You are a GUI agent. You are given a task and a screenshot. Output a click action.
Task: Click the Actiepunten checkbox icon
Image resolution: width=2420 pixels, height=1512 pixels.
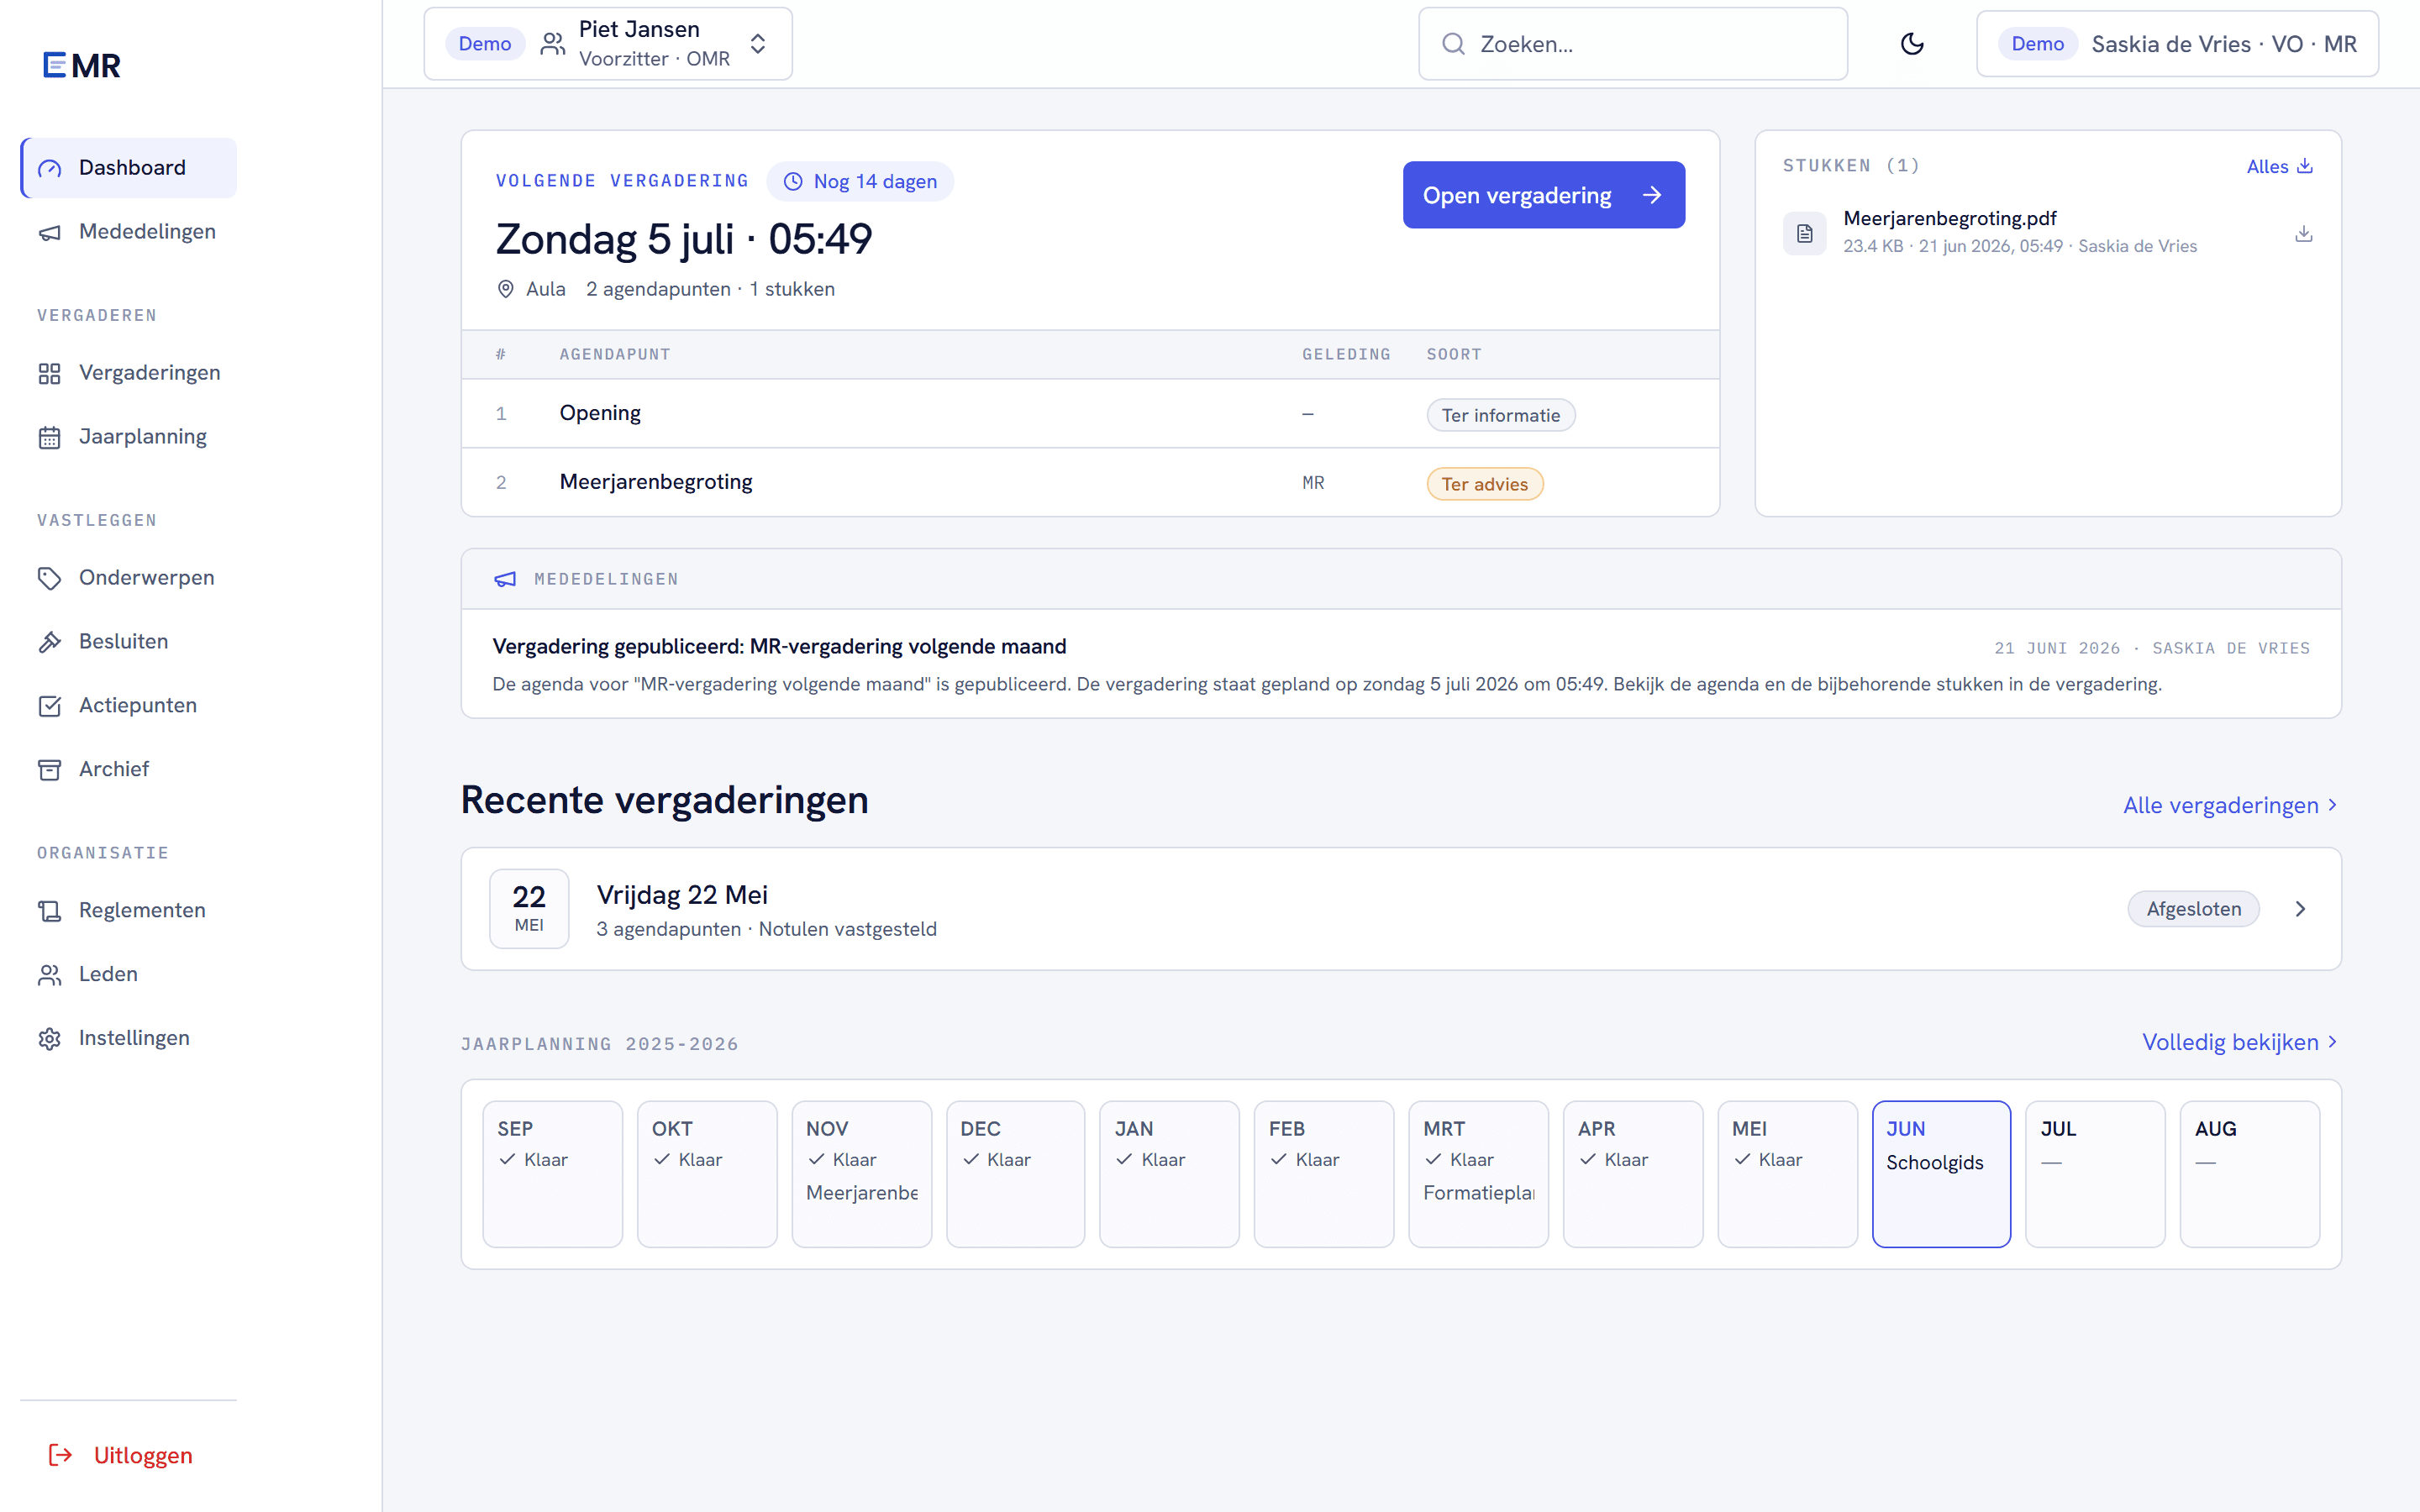[50, 706]
